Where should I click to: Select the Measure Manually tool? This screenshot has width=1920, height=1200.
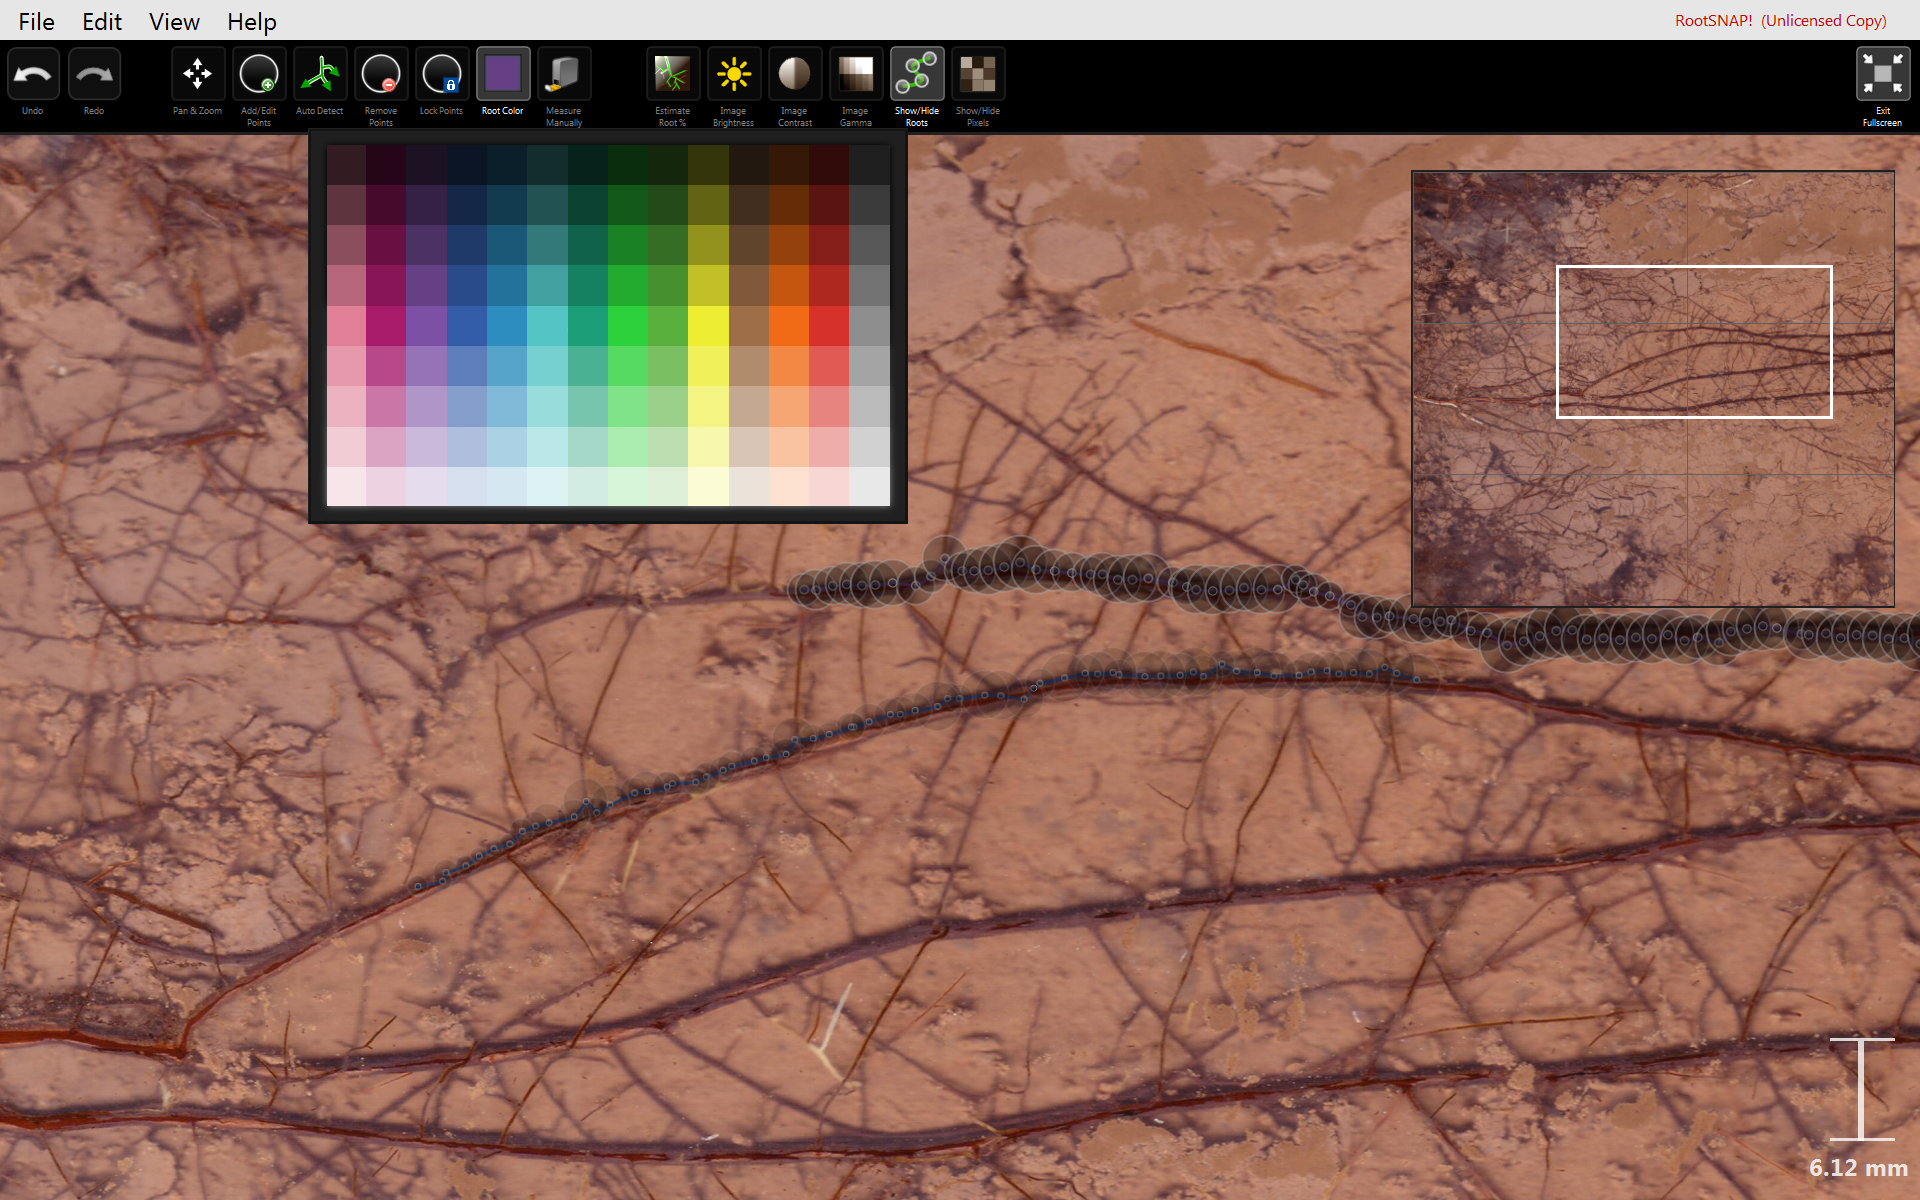tap(564, 75)
